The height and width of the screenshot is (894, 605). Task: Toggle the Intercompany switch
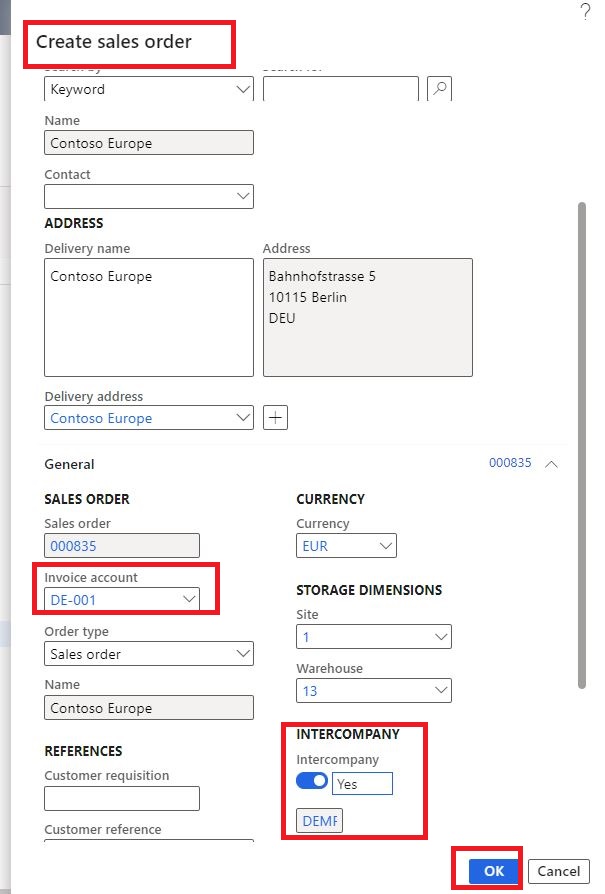pyautogui.click(x=312, y=781)
